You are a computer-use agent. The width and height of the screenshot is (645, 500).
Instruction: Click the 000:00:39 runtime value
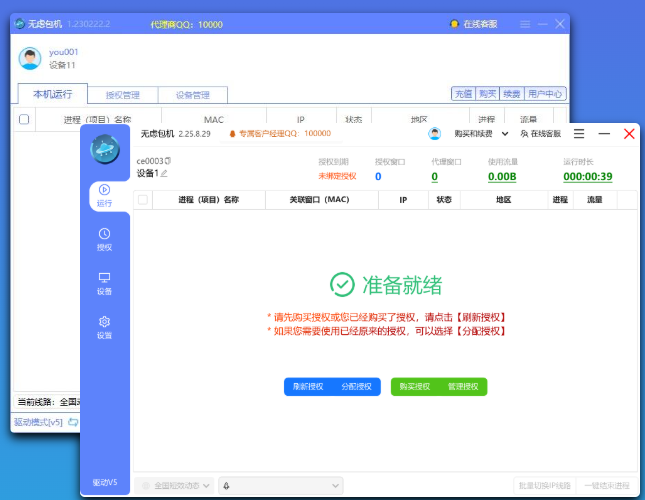tap(588, 176)
